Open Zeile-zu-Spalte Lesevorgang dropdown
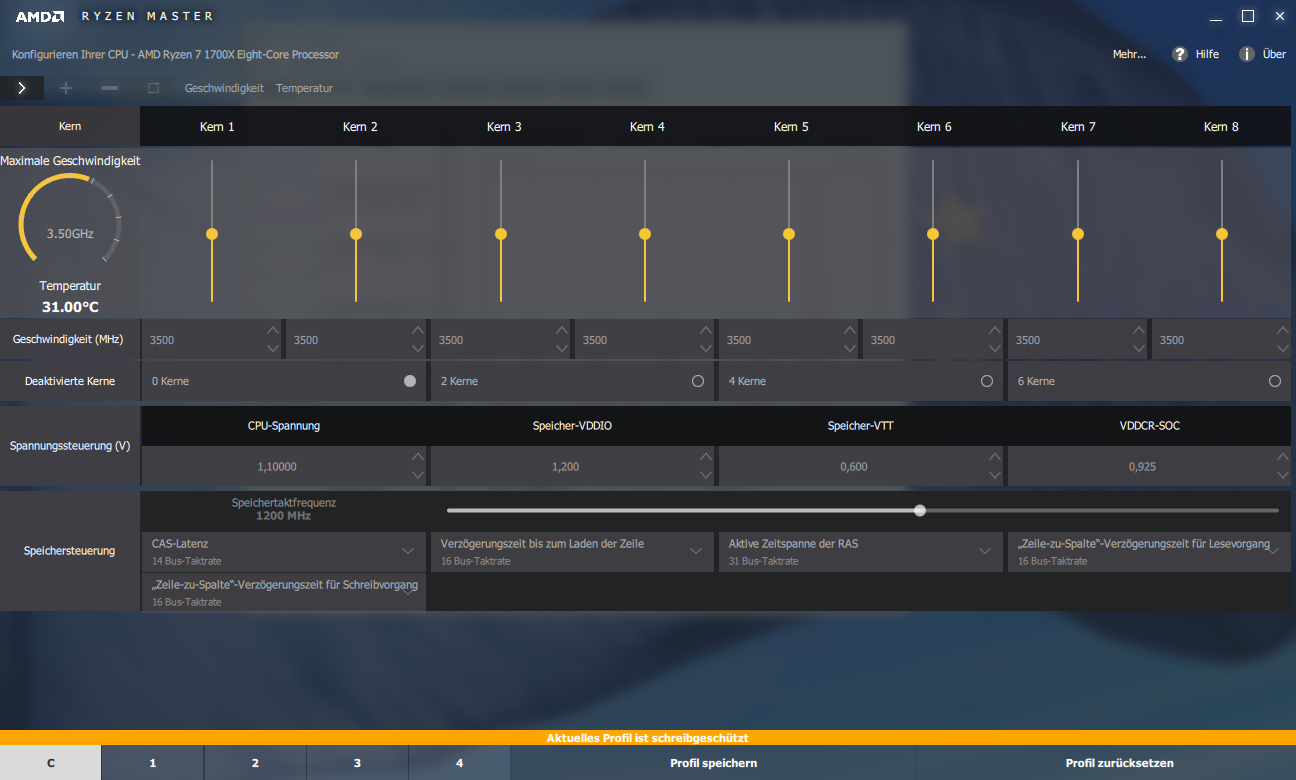Viewport: 1296px width, 780px height. (1149, 552)
